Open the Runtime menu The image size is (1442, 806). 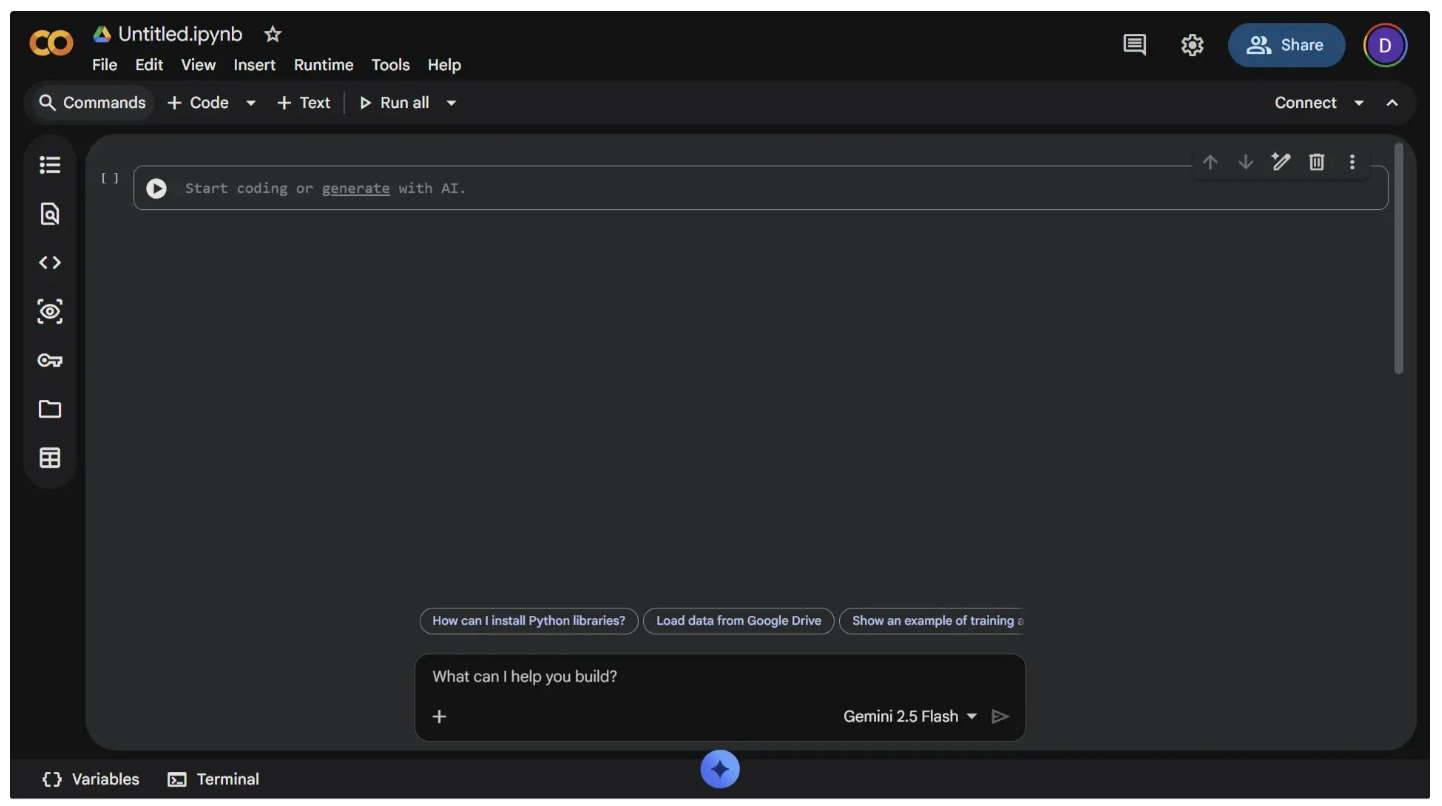tap(323, 65)
